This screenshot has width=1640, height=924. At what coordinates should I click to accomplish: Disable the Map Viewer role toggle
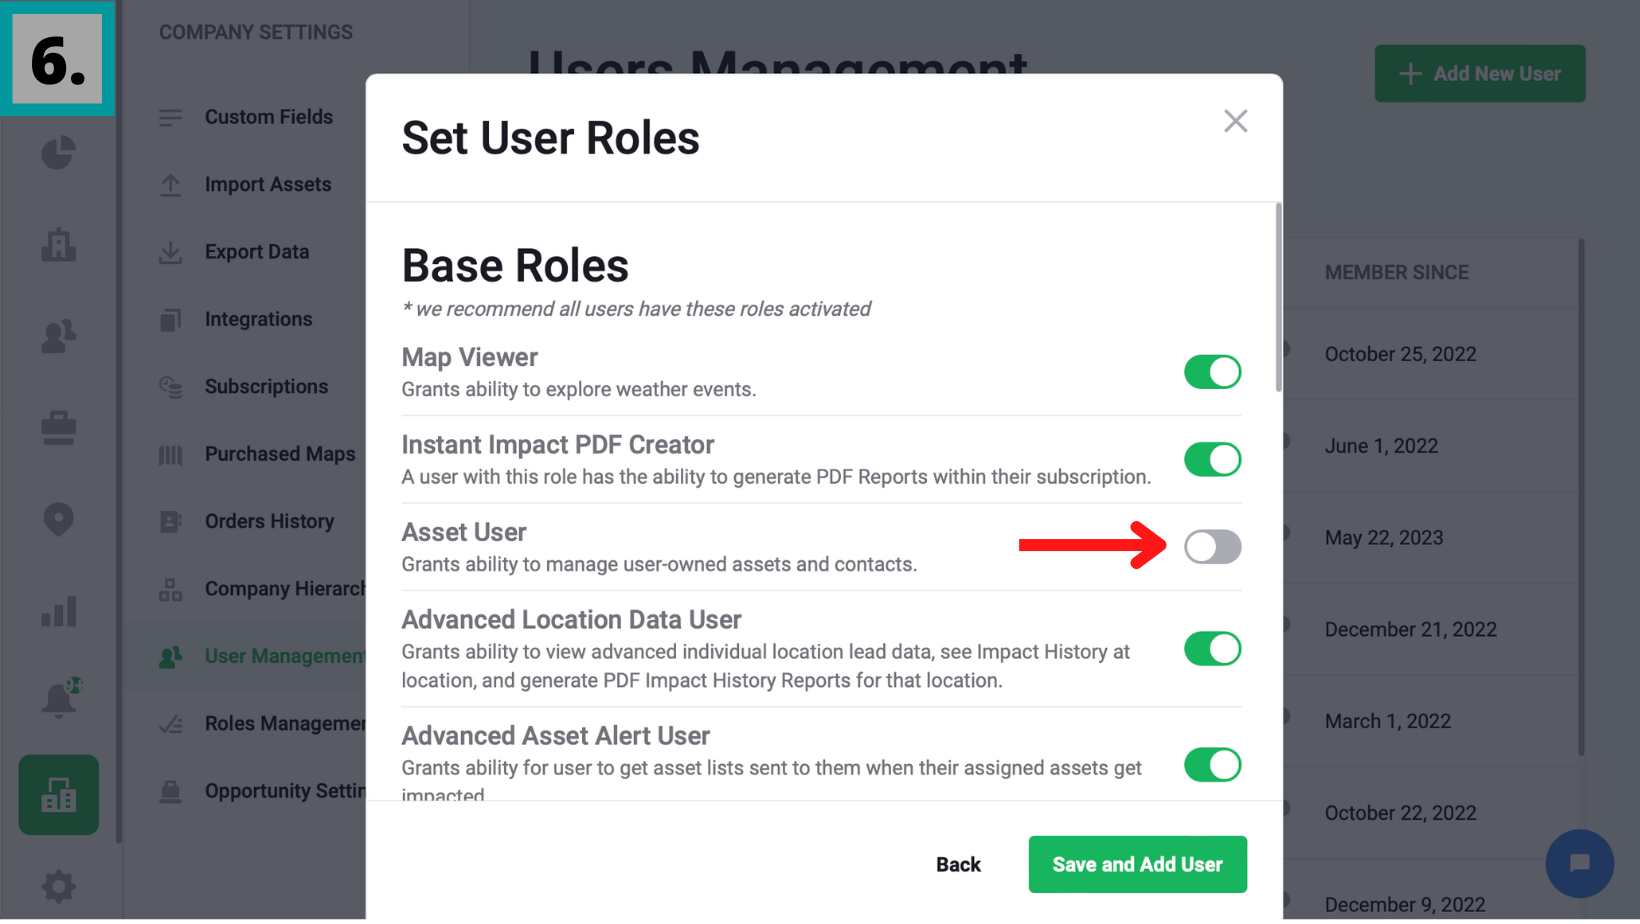[x=1212, y=372]
